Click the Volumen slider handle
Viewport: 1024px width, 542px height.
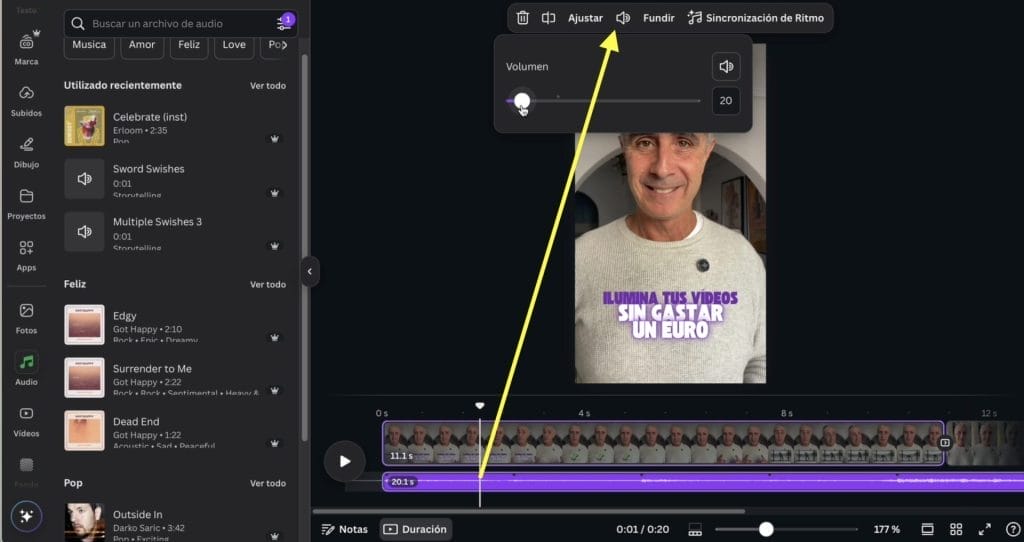[521, 100]
